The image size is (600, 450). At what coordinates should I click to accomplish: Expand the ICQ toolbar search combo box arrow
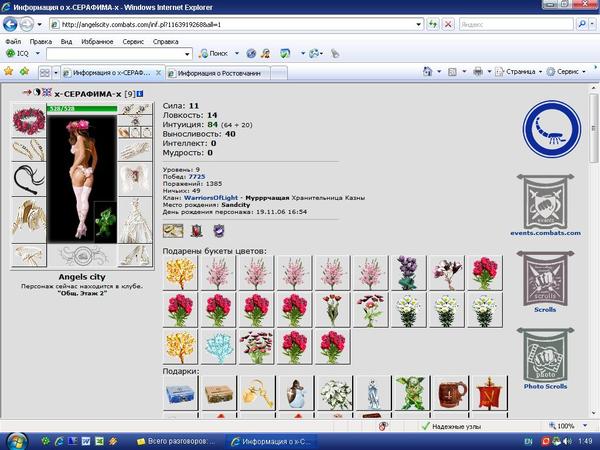click(187, 54)
